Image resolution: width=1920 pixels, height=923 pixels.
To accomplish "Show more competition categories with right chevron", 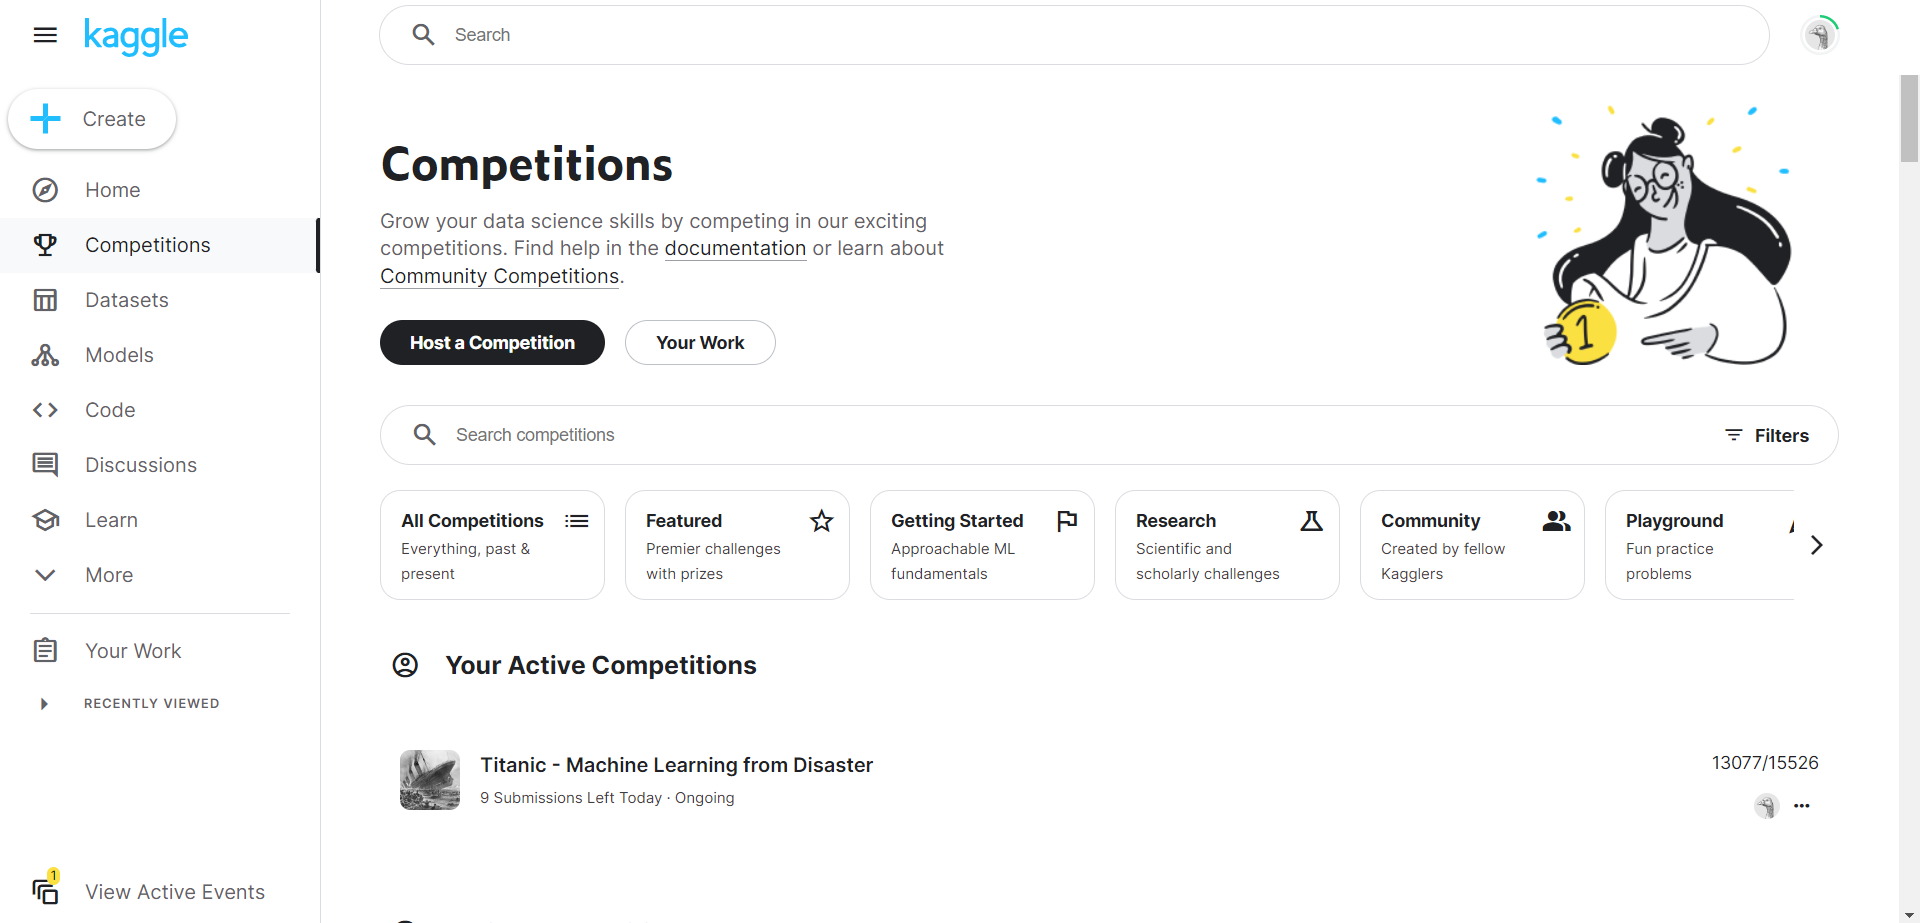I will [x=1816, y=545].
